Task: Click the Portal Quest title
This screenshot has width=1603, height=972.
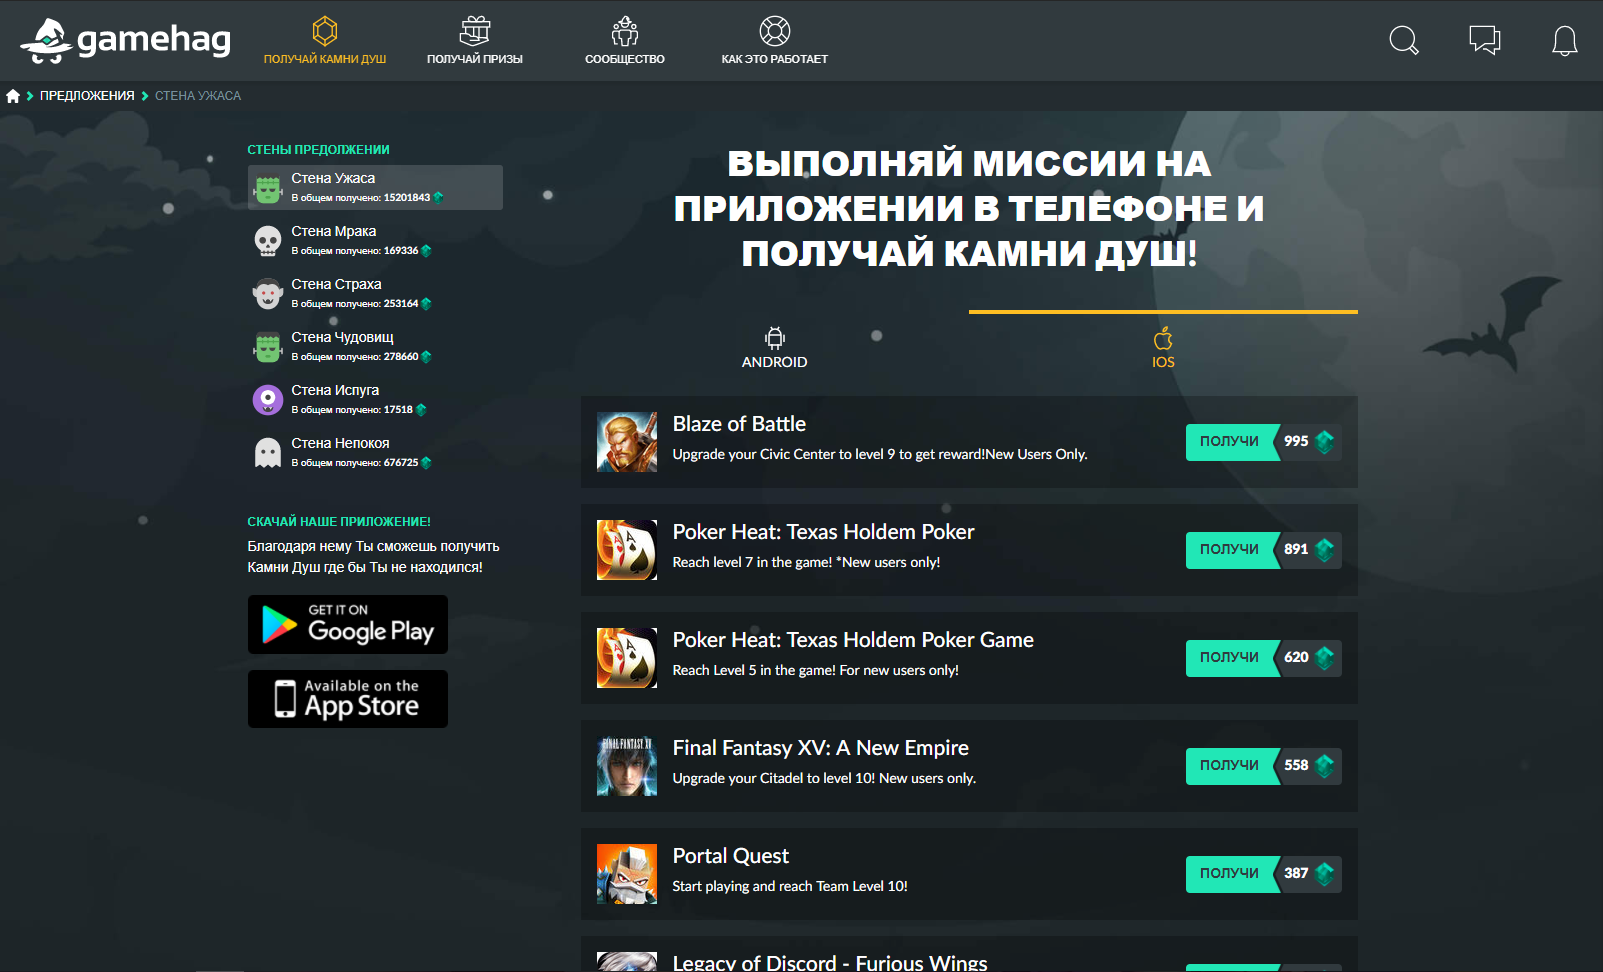Action: (731, 856)
